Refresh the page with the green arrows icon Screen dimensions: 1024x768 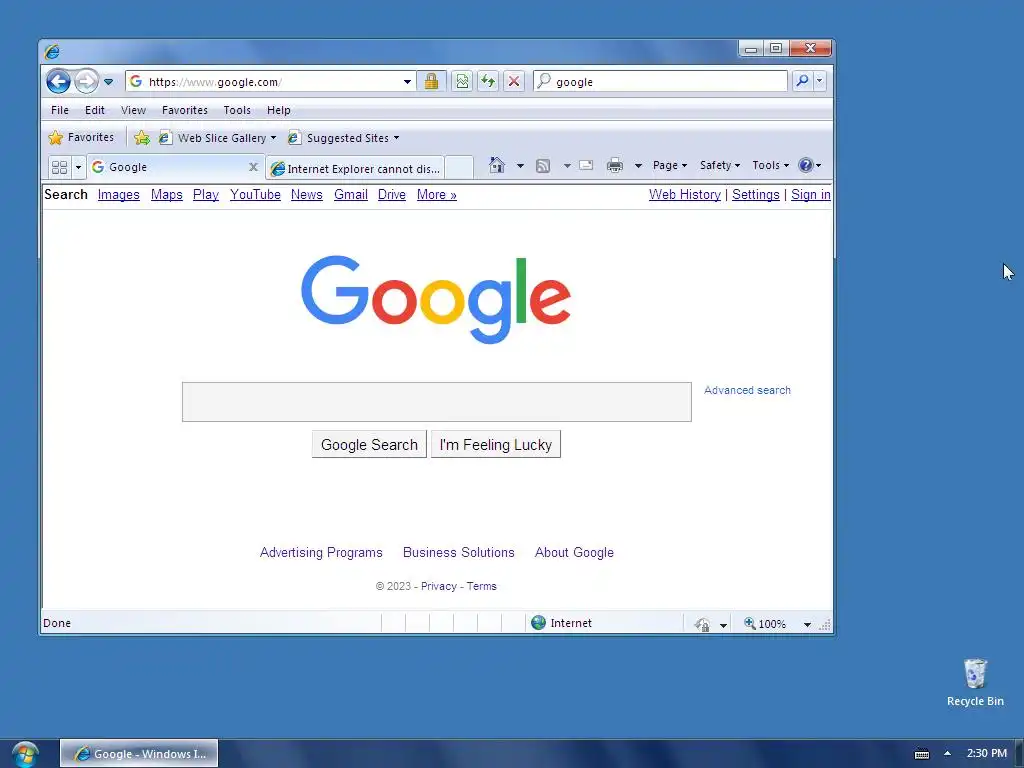[488, 81]
